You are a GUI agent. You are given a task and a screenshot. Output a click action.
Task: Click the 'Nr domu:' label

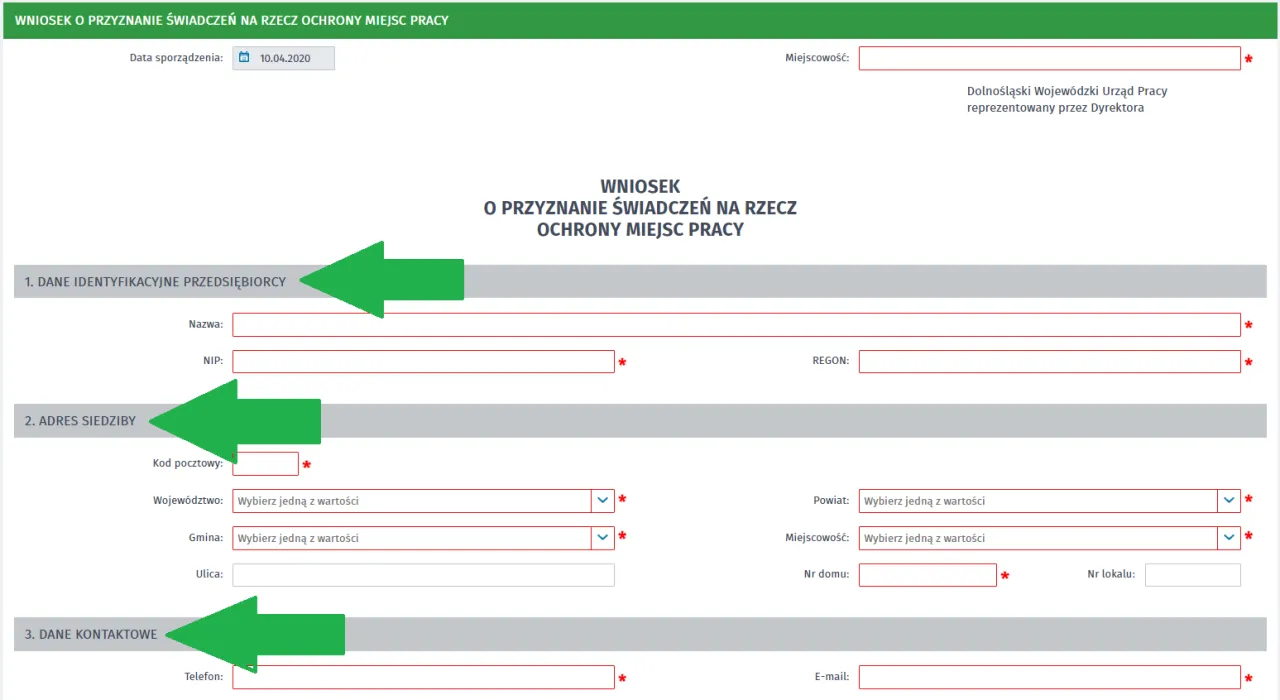pyautogui.click(x=826, y=574)
